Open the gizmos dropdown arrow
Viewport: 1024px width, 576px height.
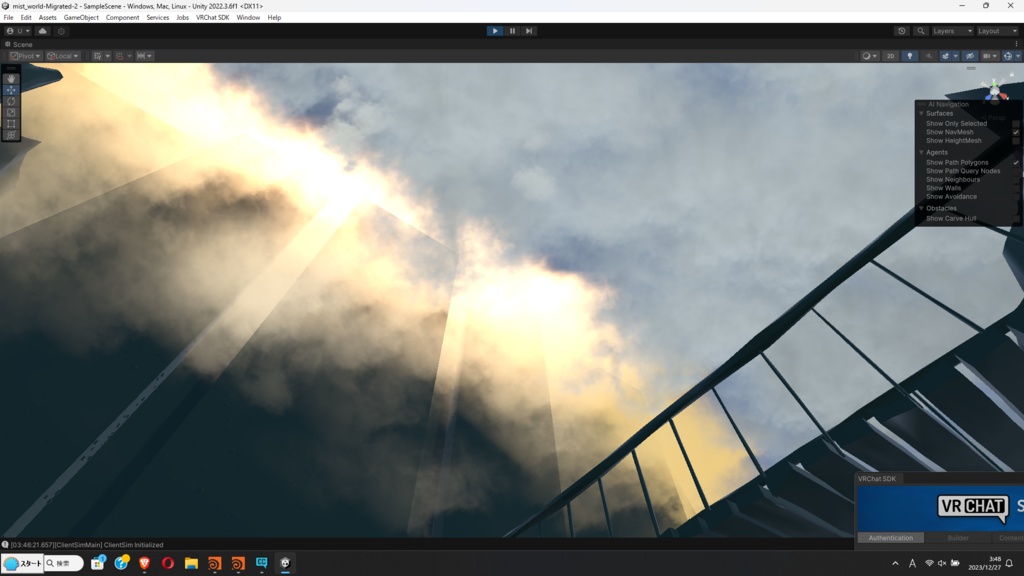[1017, 56]
